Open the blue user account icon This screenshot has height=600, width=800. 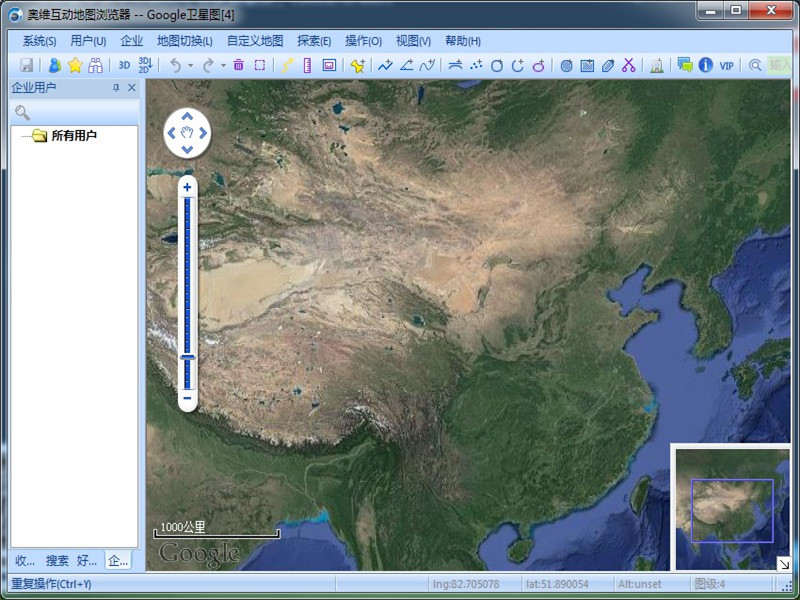pyautogui.click(x=55, y=65)
